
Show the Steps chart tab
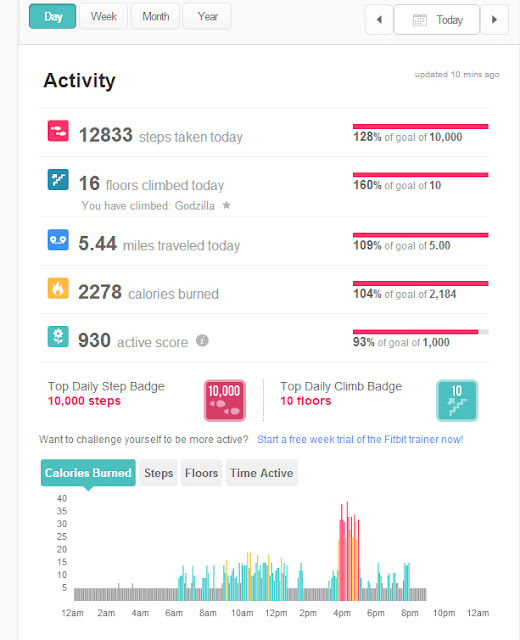(x=158, y=473)
